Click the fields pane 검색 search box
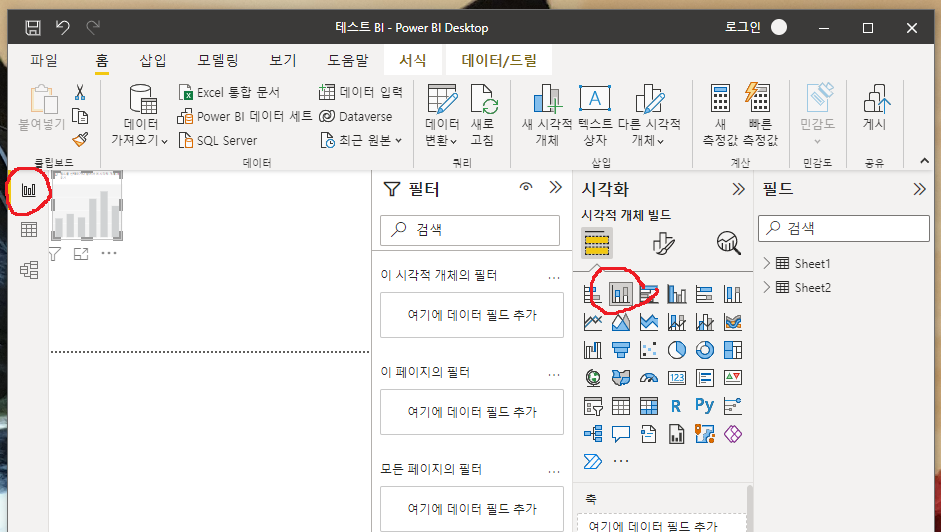 coord(844,228)
